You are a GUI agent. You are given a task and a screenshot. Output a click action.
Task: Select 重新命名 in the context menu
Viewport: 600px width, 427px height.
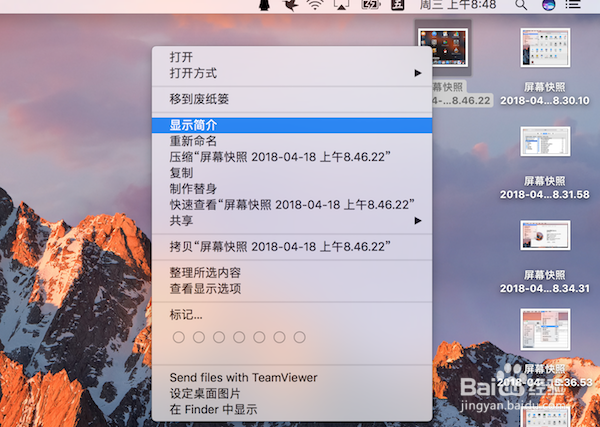(292, 141)
